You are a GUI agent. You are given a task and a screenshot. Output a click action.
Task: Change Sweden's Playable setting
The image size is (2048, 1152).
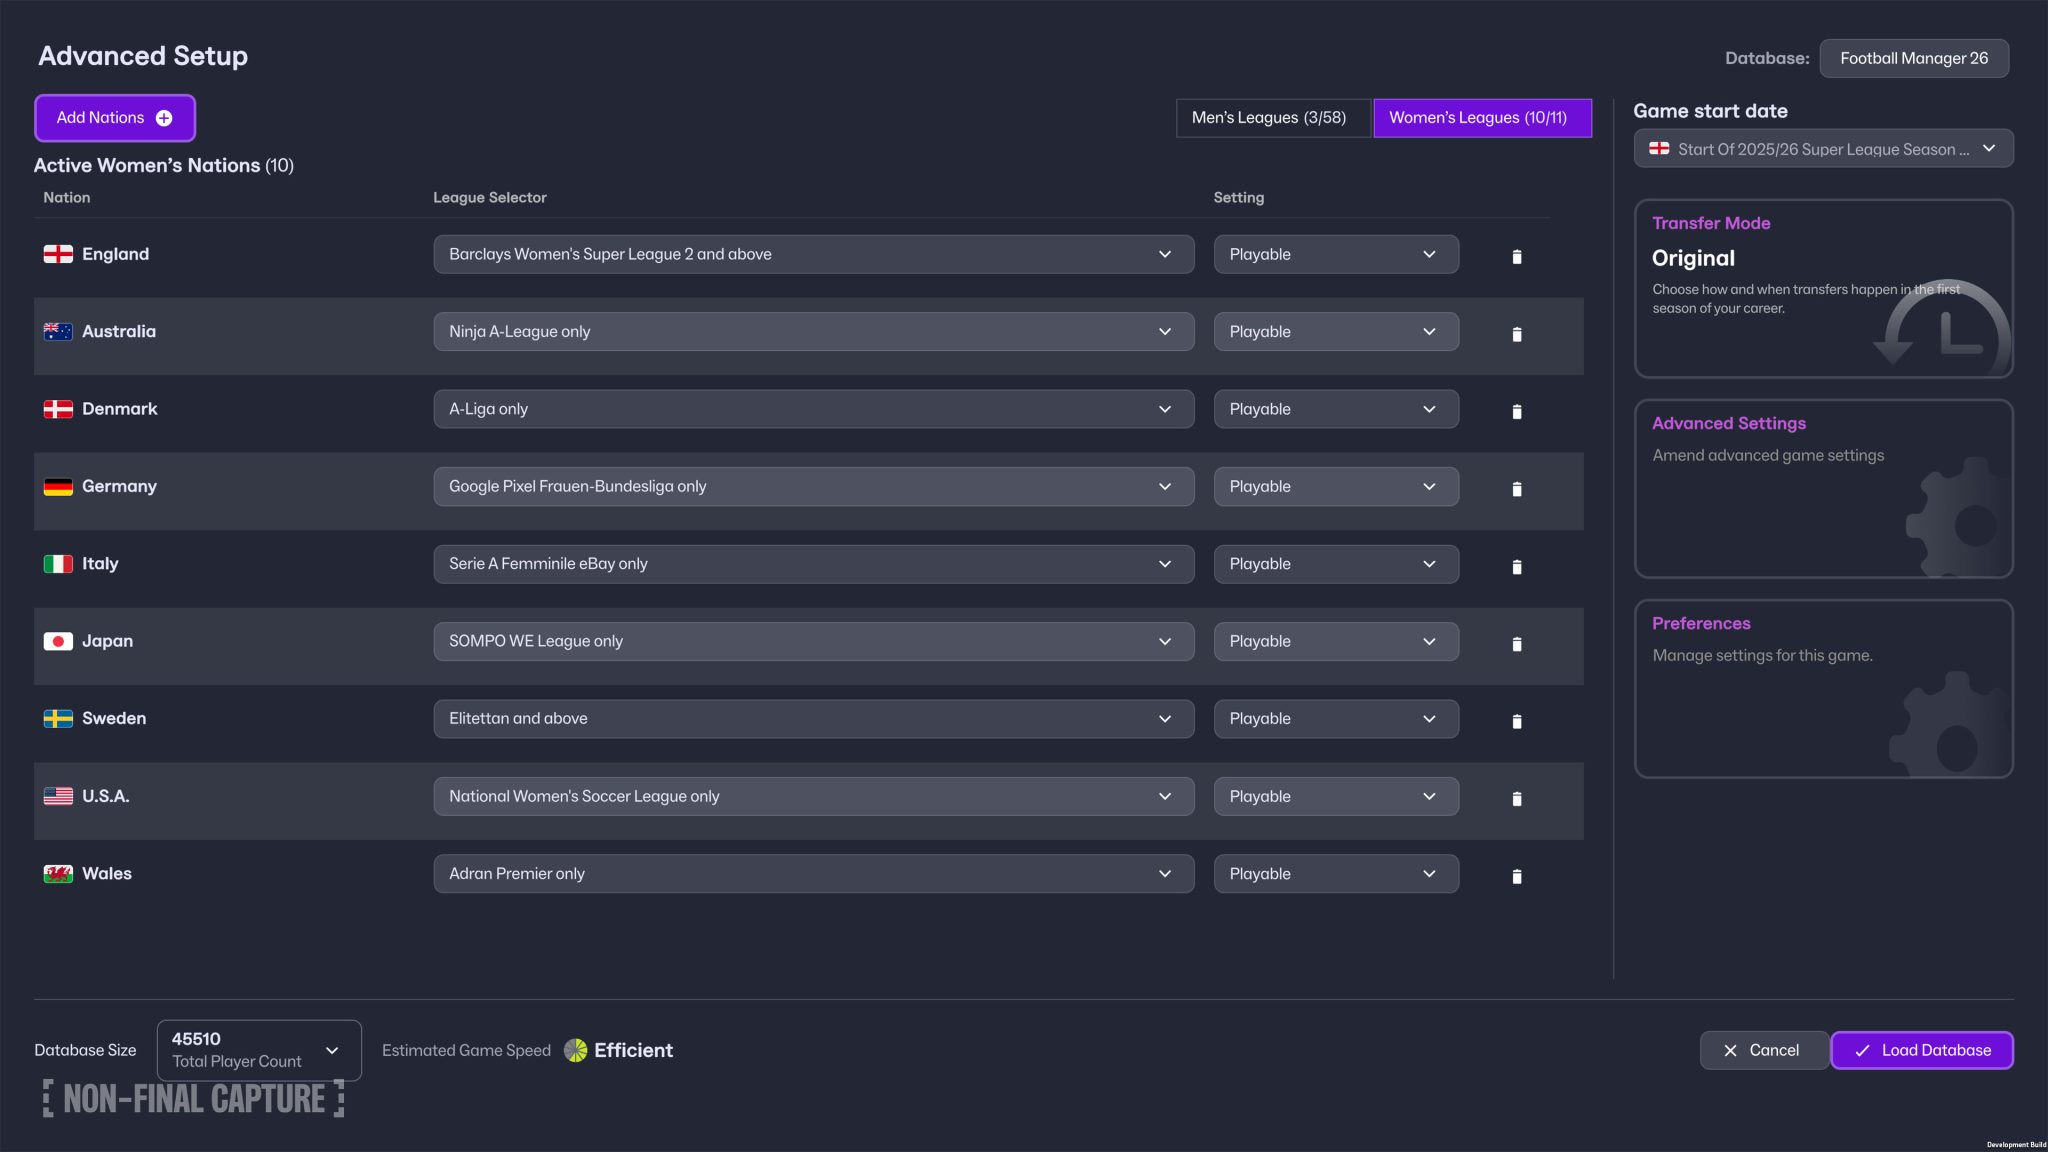point(1335,718)
